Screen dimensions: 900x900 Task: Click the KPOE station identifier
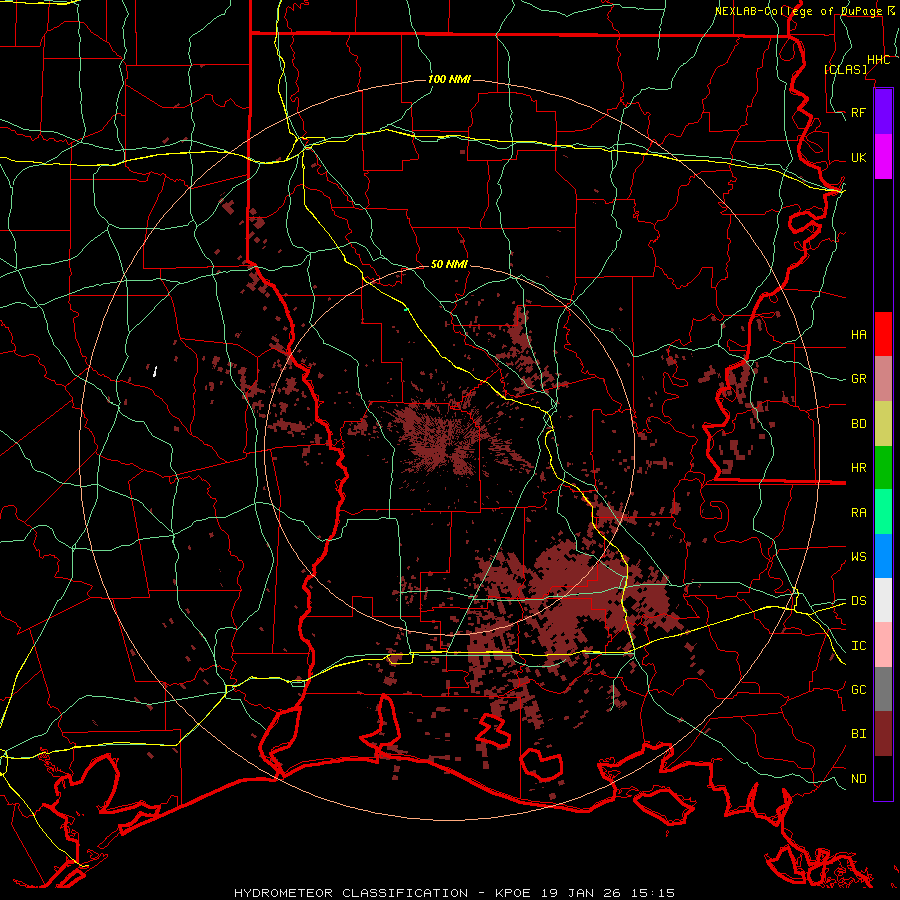point(512,893)
